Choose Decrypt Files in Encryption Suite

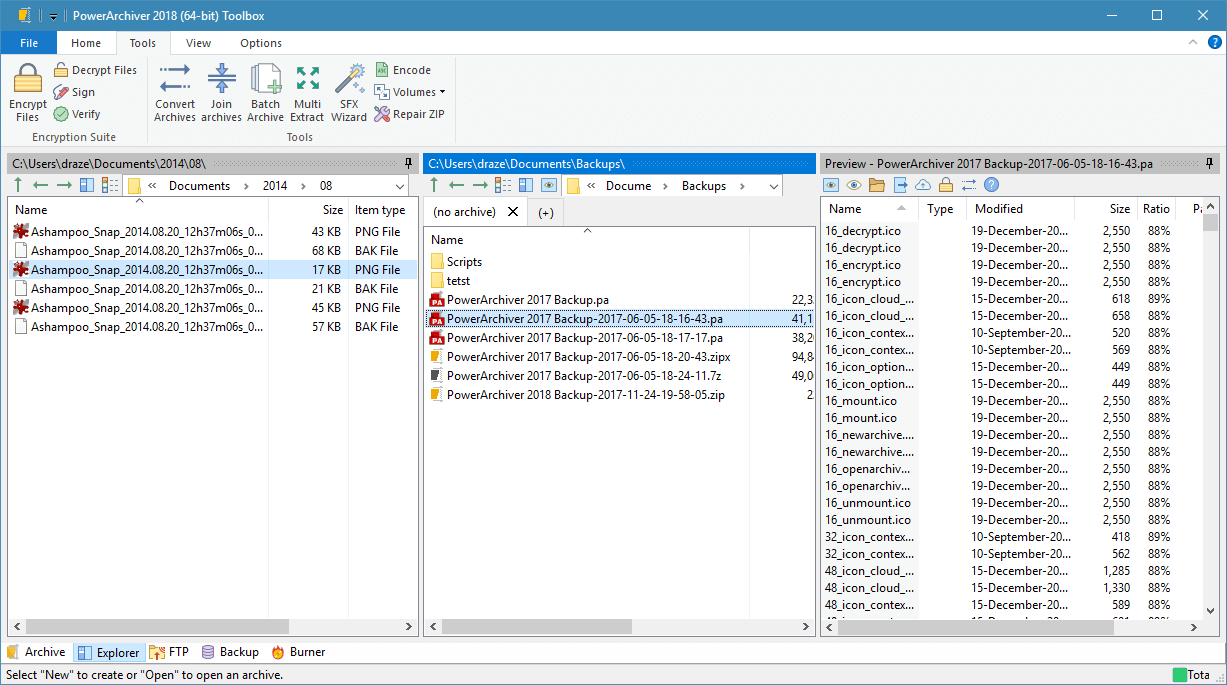click(95, 70)
